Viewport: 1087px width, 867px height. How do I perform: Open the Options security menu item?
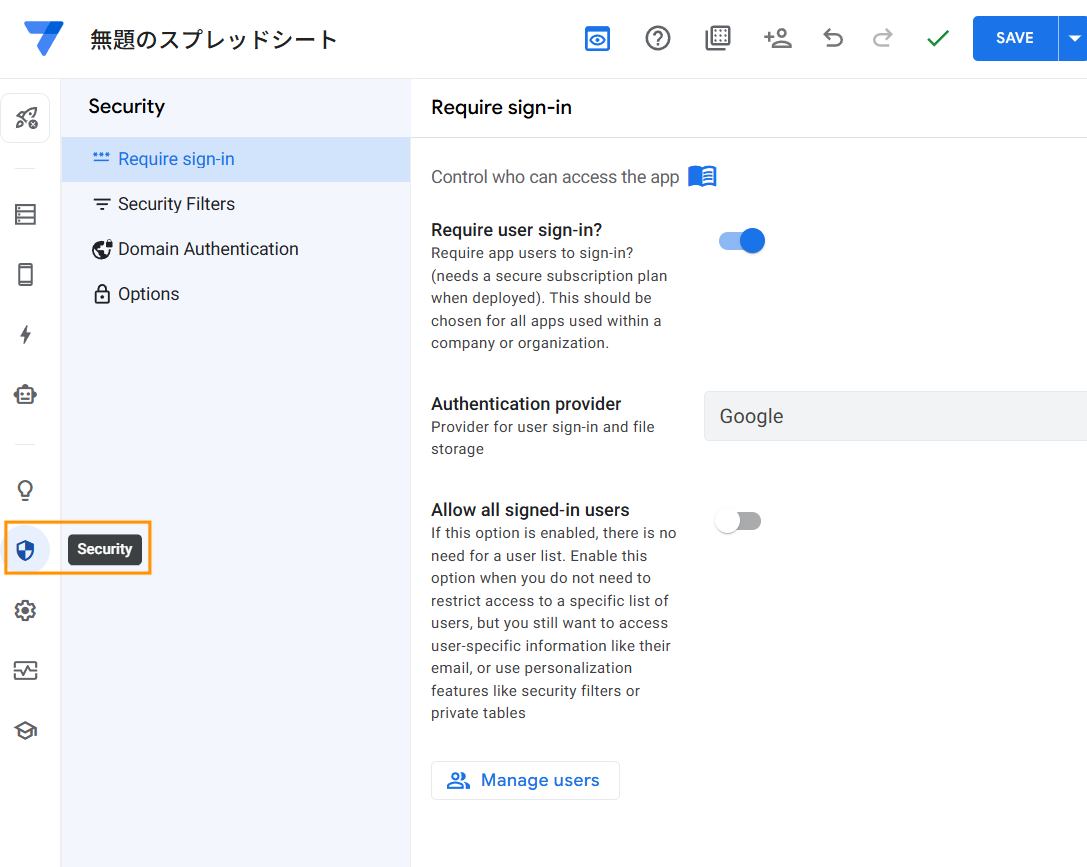point(148,294)
